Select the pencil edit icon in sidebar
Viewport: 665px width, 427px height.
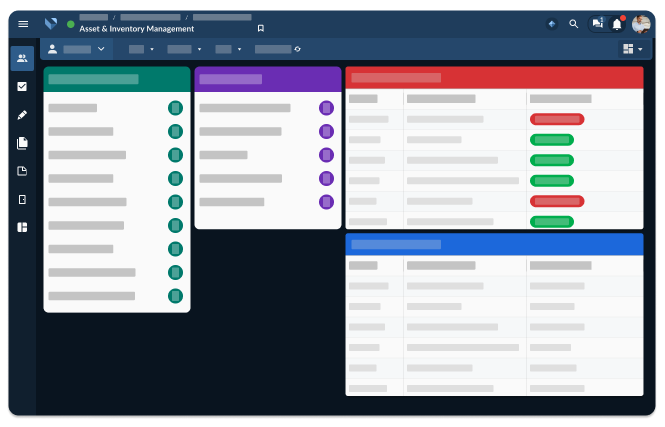click(22, 115)
